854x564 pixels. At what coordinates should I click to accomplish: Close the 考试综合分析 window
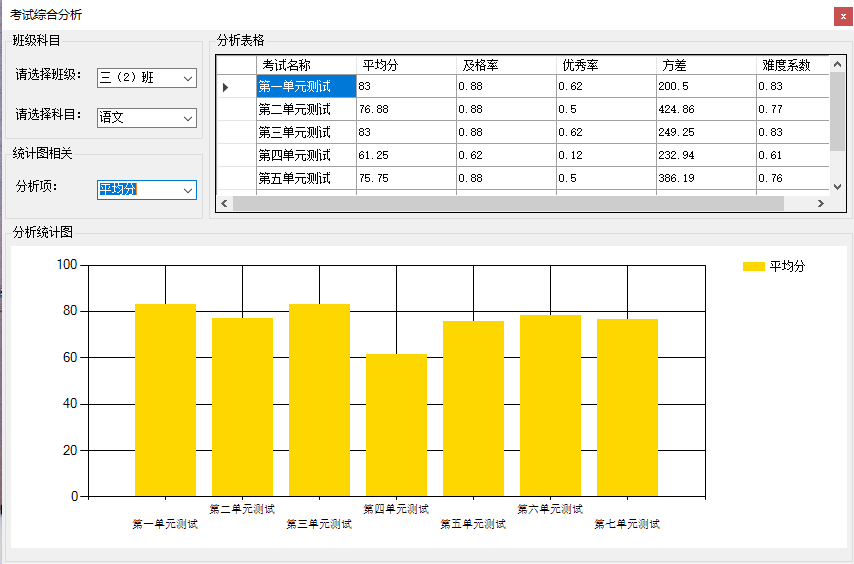pos(843,15)
